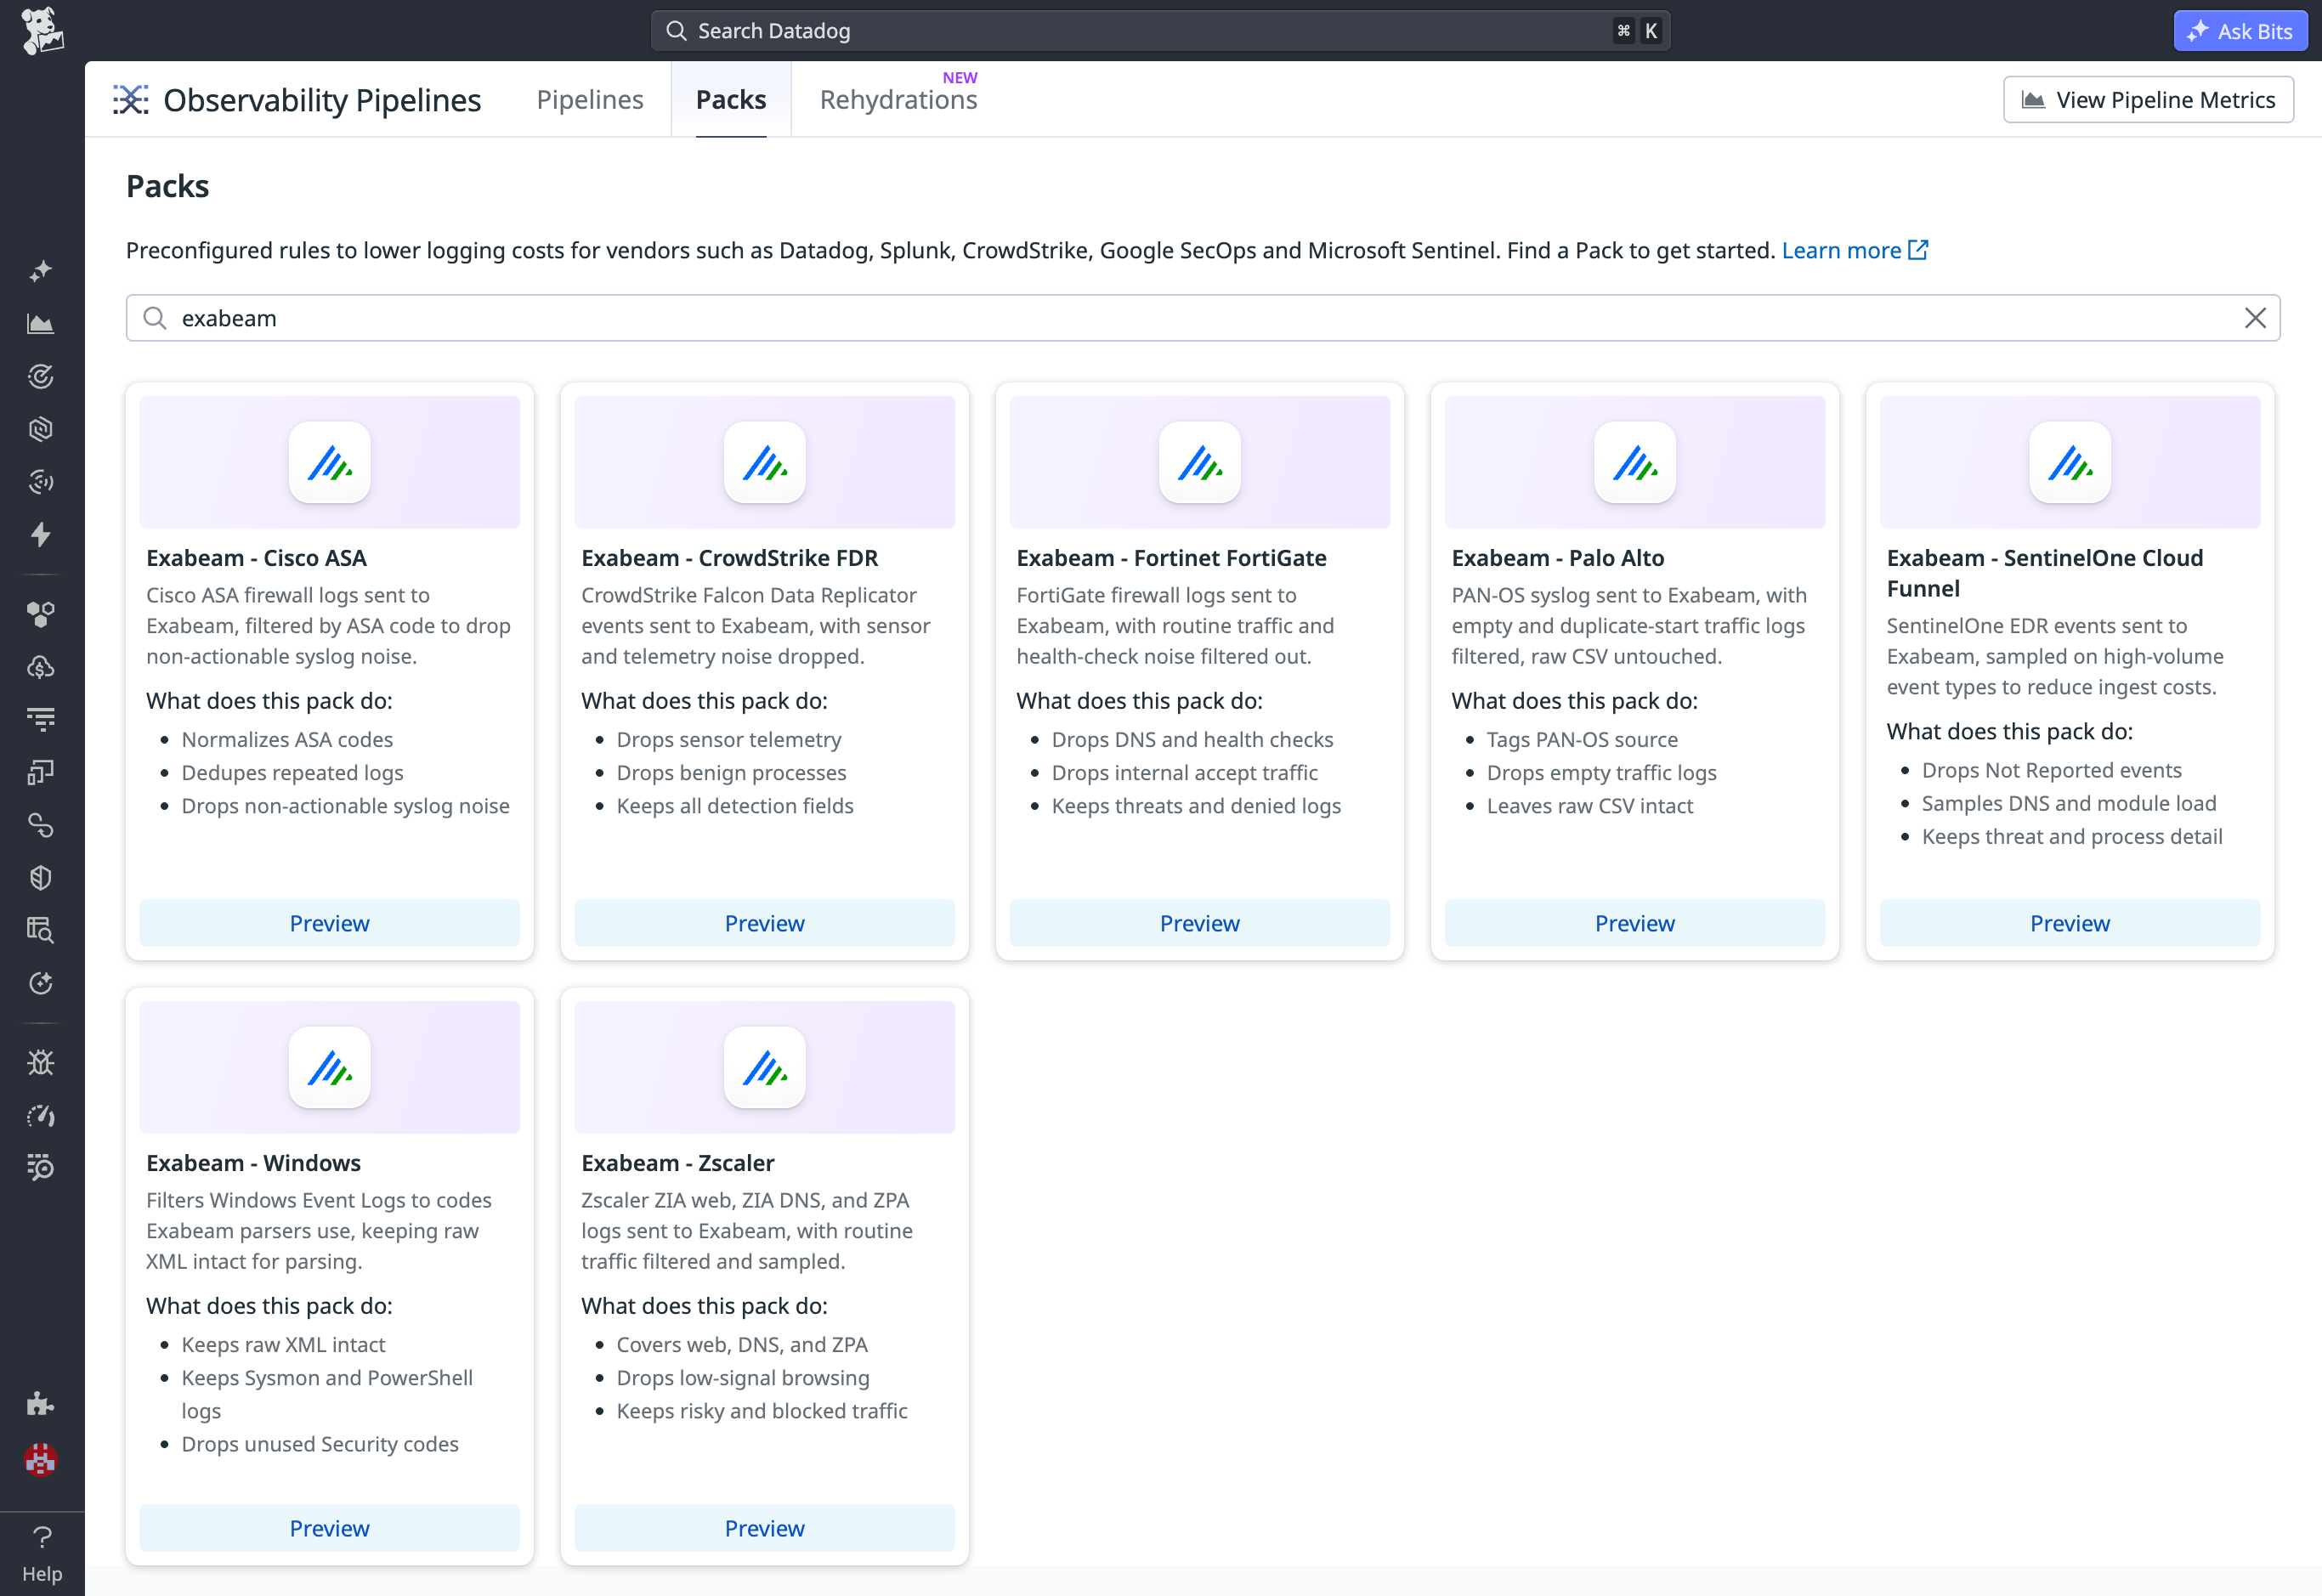This screenshot has width=2322, height=1596.
Task: Click the Exabeam - Palo Alto card title
Action: coord(1557,558)
